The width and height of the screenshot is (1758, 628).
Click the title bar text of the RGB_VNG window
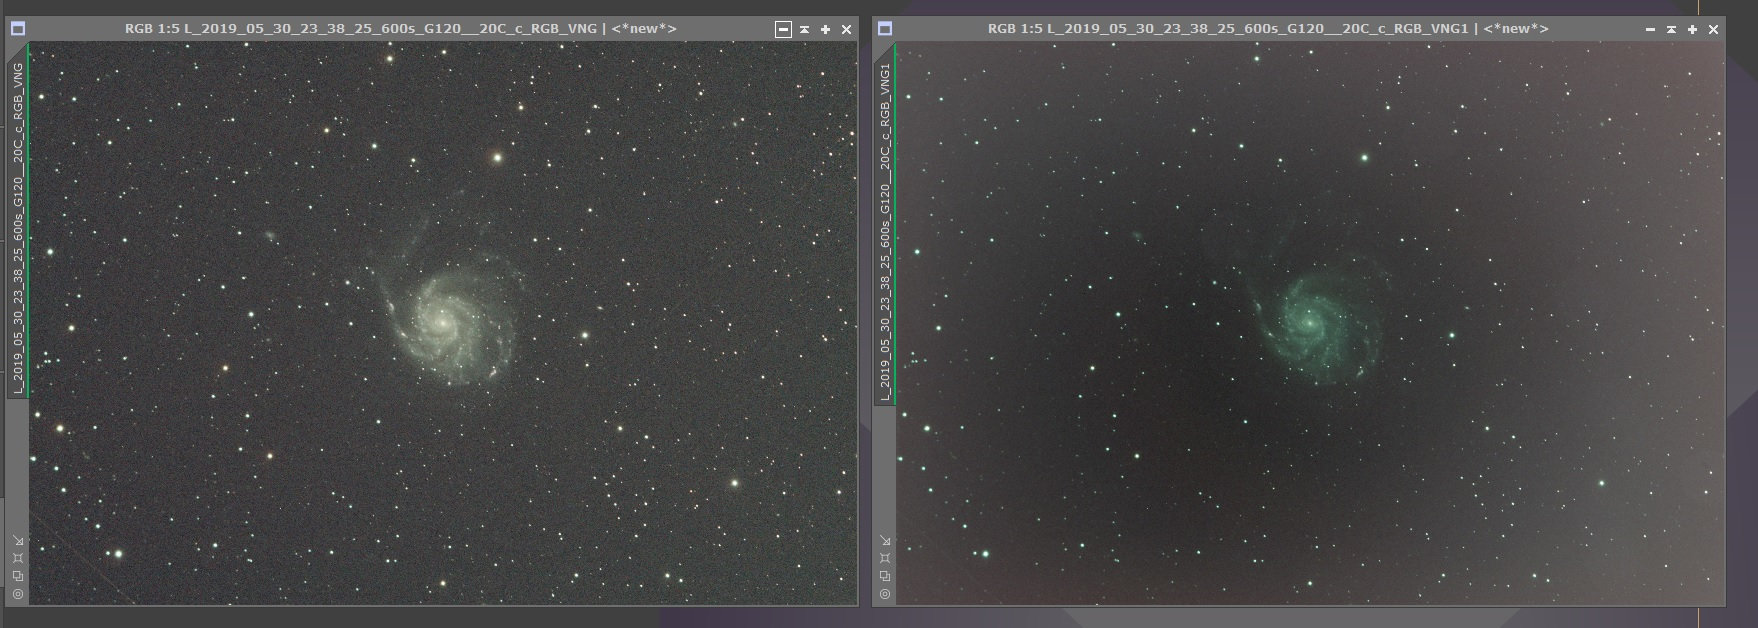click(x=400, y=29)
